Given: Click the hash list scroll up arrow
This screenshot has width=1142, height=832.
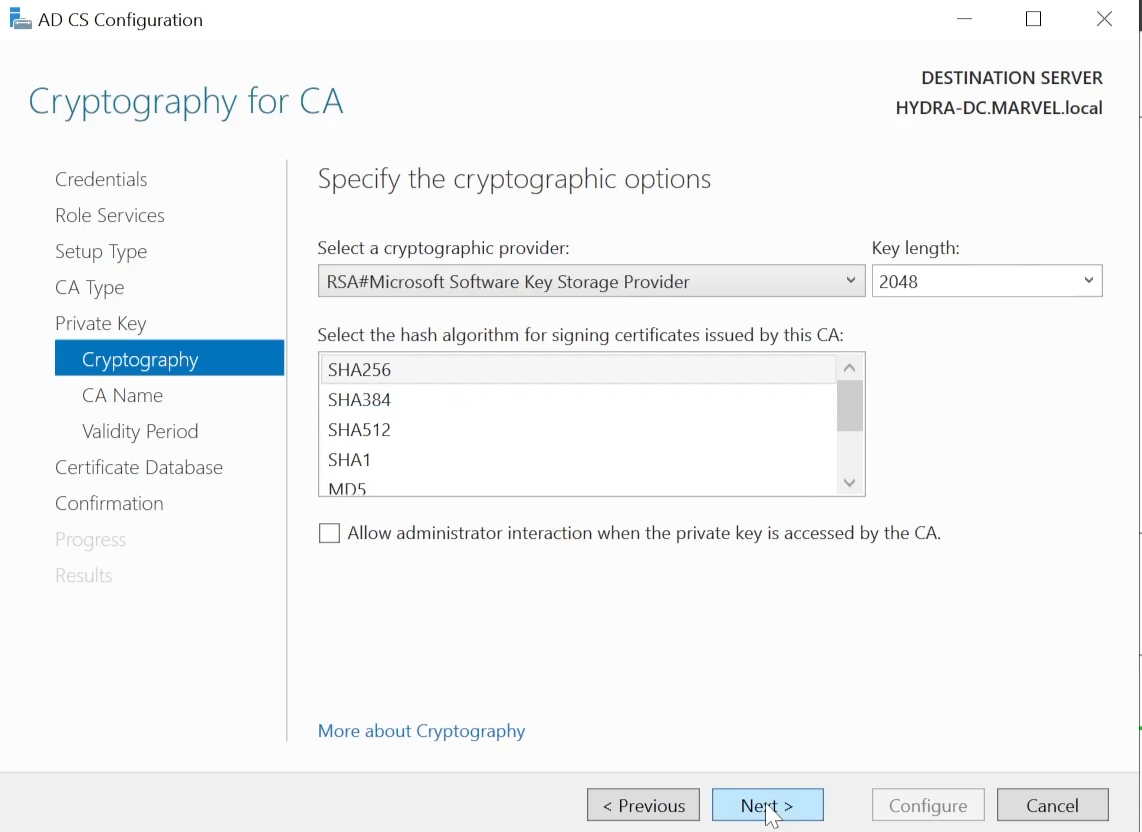Looking at the screenshot, I should pyautogui.click(x=849, y=368).
